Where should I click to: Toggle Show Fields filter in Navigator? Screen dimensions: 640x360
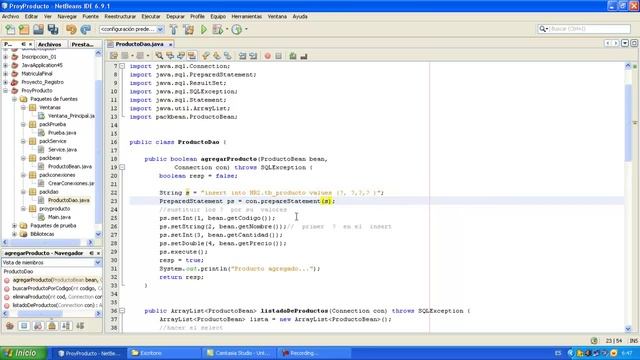pyautogui.click(x=24, y=326)
